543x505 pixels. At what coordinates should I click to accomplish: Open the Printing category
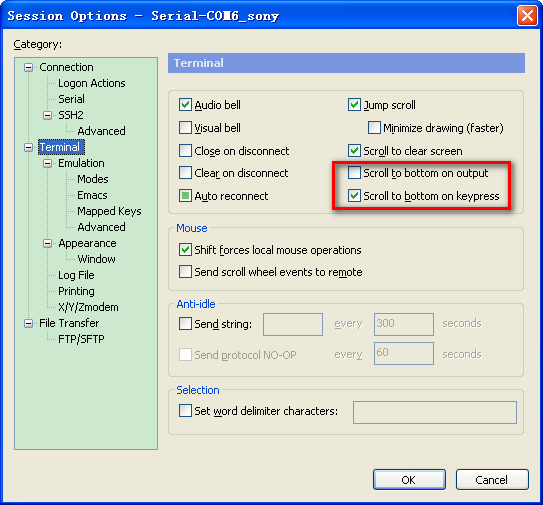(76, 291)
